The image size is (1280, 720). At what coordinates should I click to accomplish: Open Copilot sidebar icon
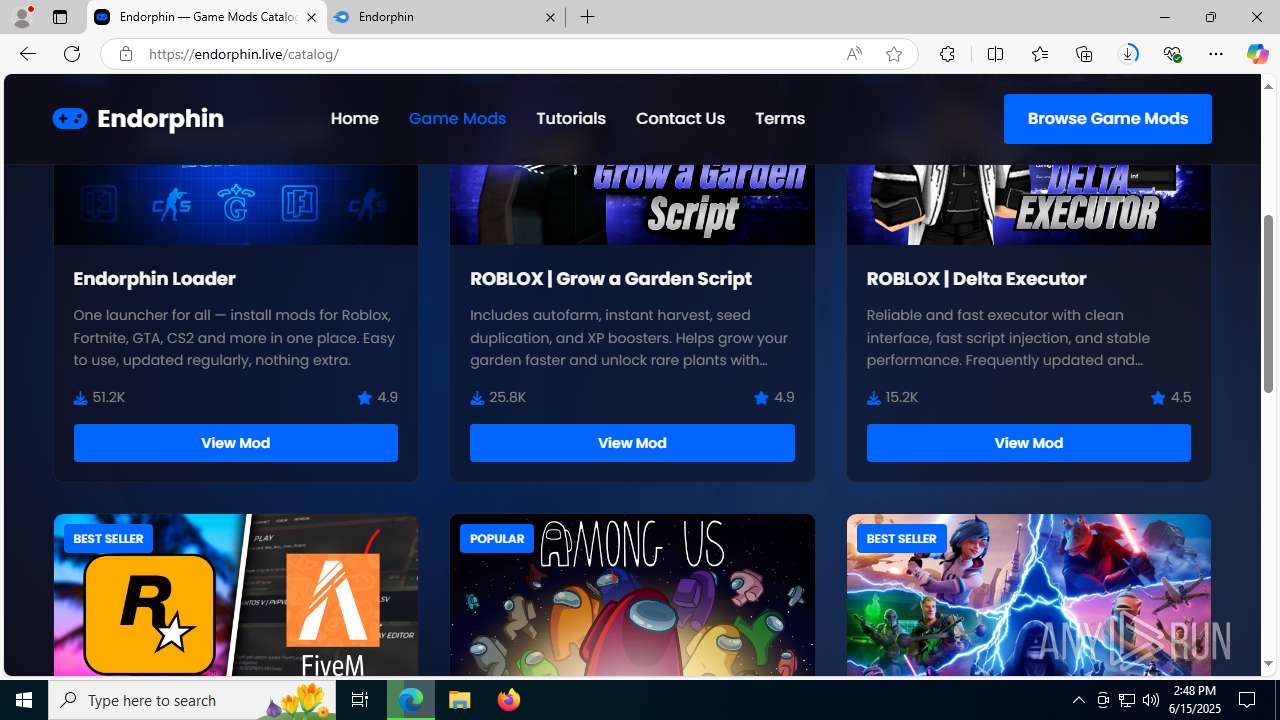1257,54
